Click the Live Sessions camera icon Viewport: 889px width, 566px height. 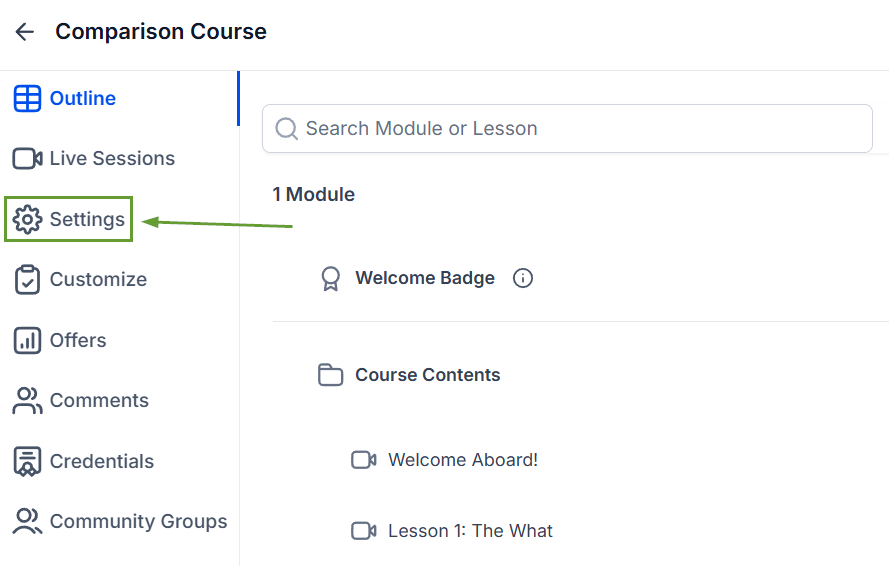27,159
